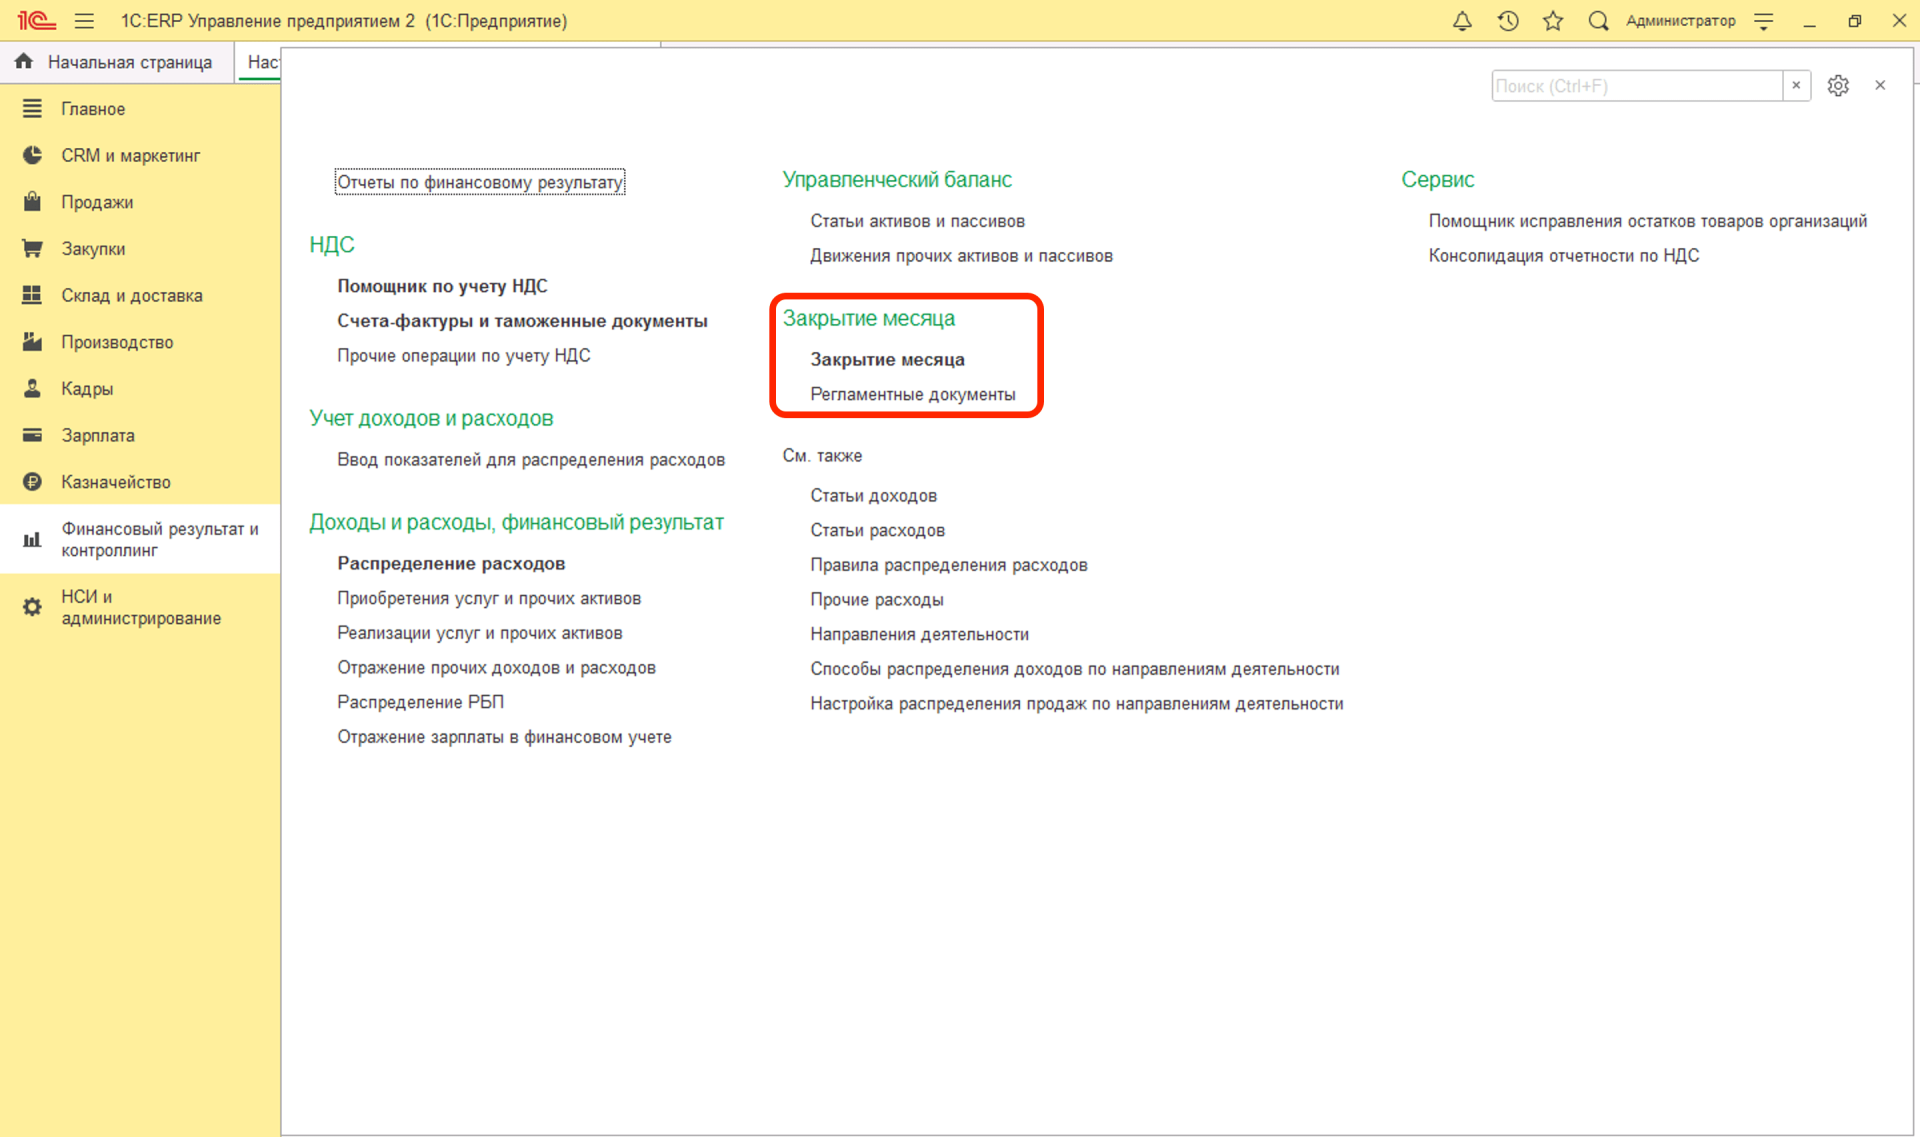Click the global search magnifier icon
Screen dimensions: 1920x1137
click(x=1598, y=21)
